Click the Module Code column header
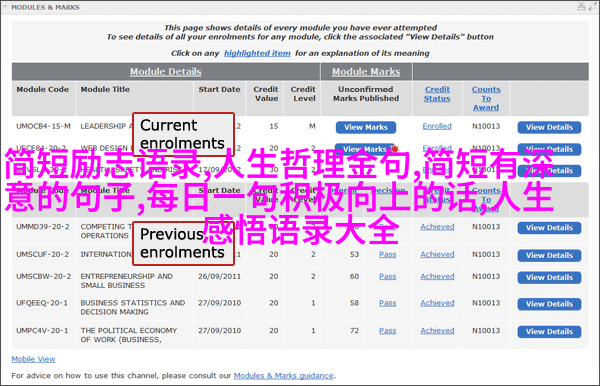 [42, 89]
